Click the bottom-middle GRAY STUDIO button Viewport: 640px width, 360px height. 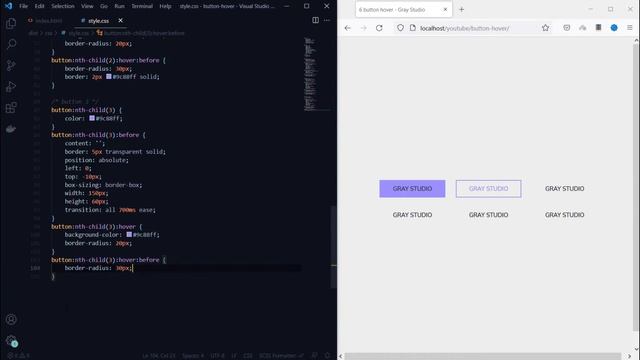pyautogui.click(x=489, y=215)
